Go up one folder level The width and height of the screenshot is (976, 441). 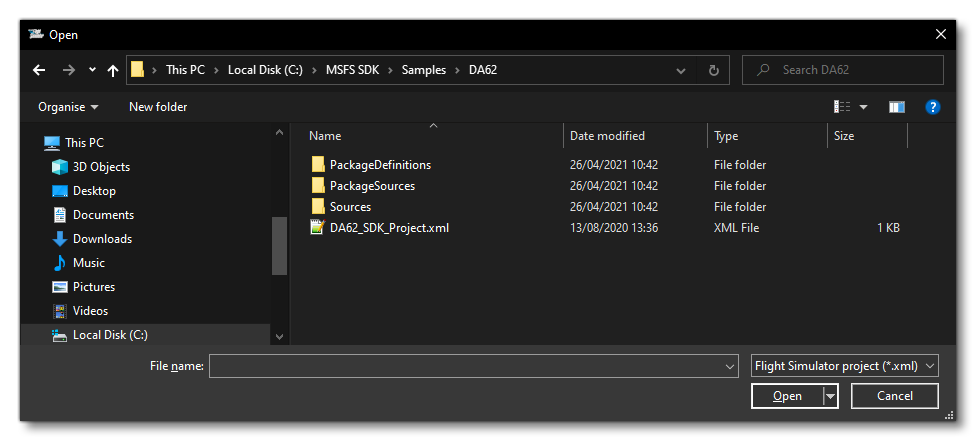coord(112,70)
